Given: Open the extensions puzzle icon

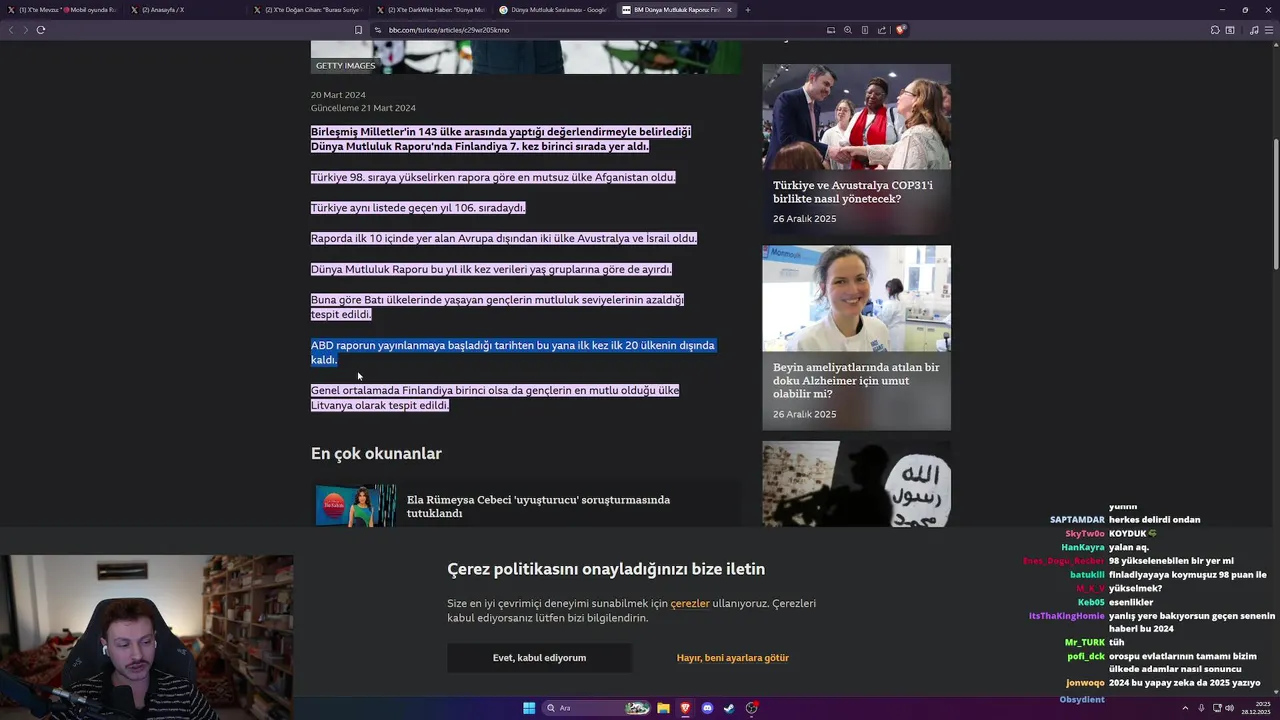Looking at the screenshot, I should coord(1215,30).
